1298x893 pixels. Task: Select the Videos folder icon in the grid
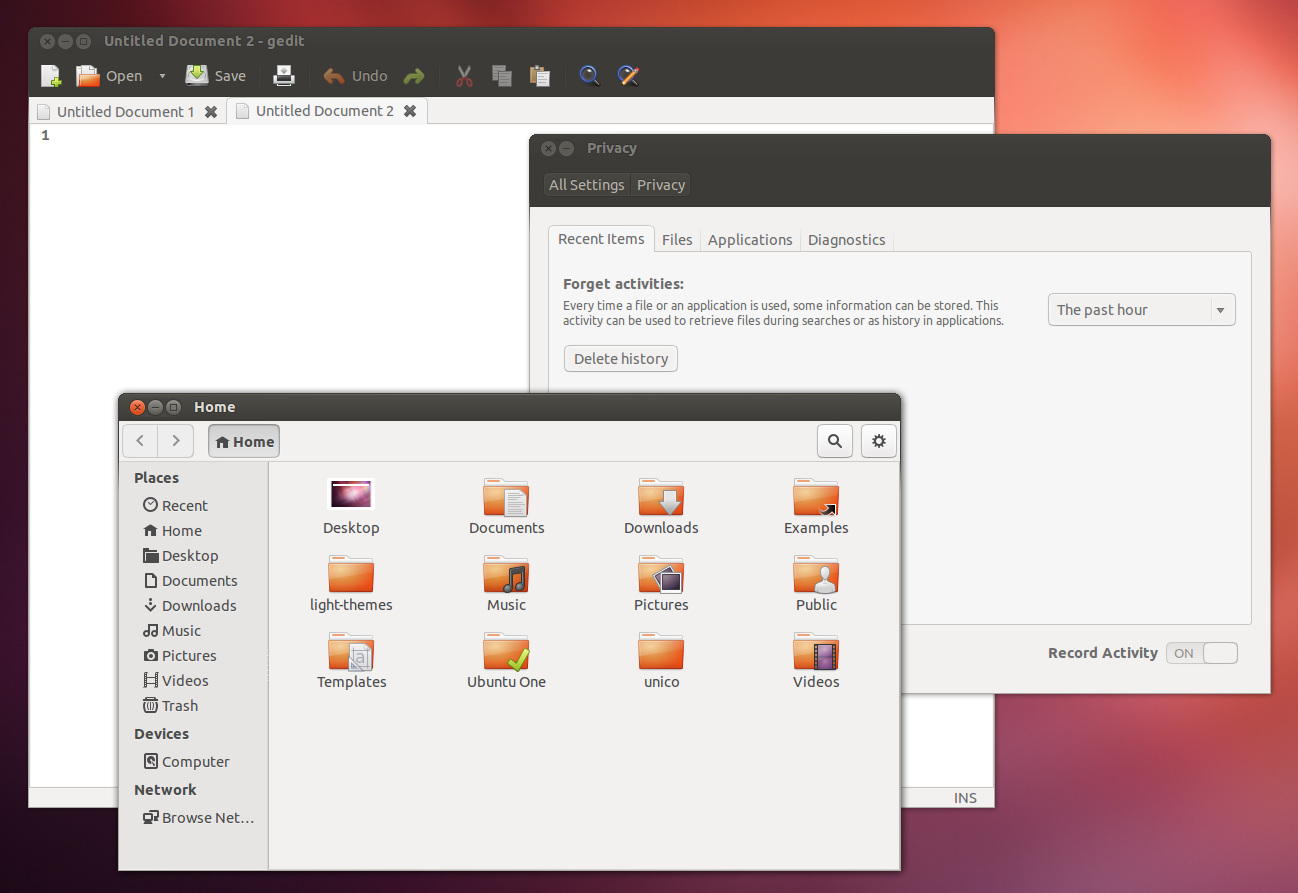[816, 650]
